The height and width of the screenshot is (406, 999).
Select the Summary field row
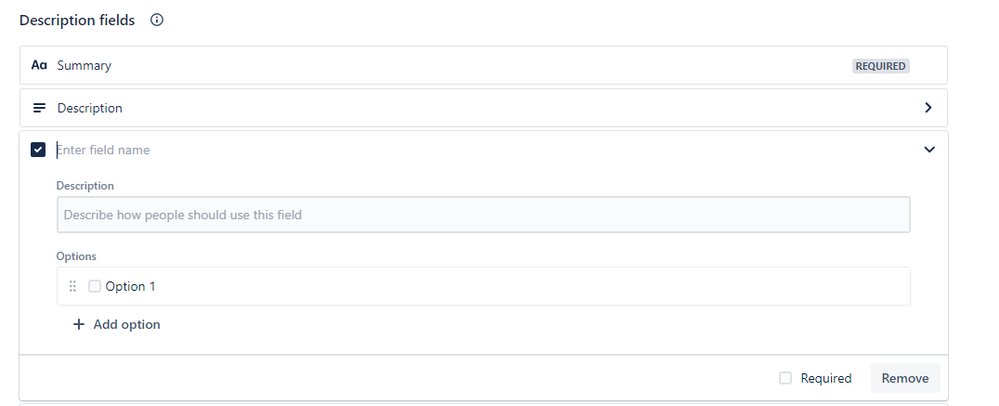tap(484, 65)
